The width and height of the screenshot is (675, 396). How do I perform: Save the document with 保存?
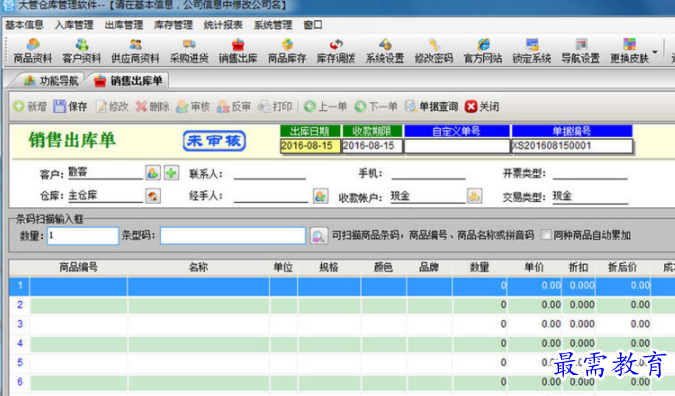[x=70, y=106]
